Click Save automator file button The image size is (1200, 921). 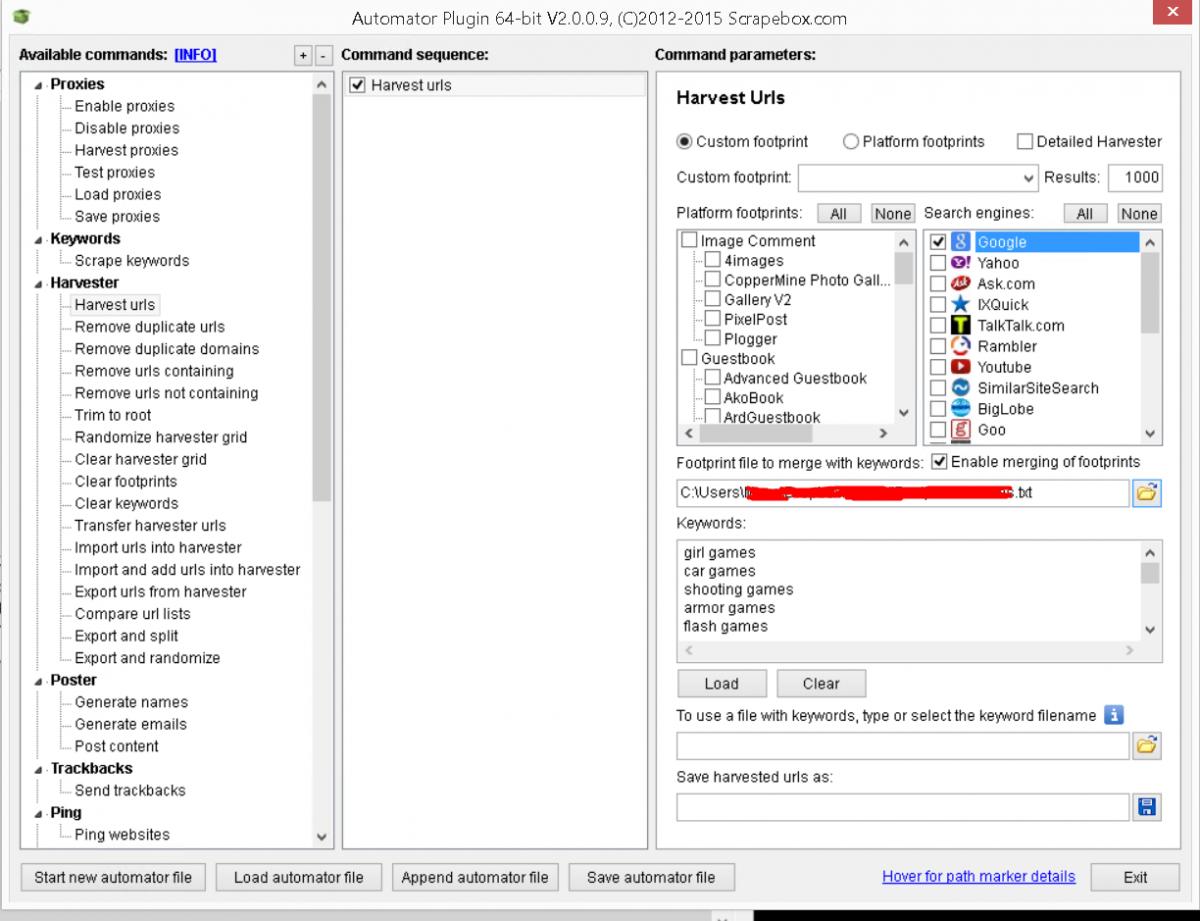point(651,877)
